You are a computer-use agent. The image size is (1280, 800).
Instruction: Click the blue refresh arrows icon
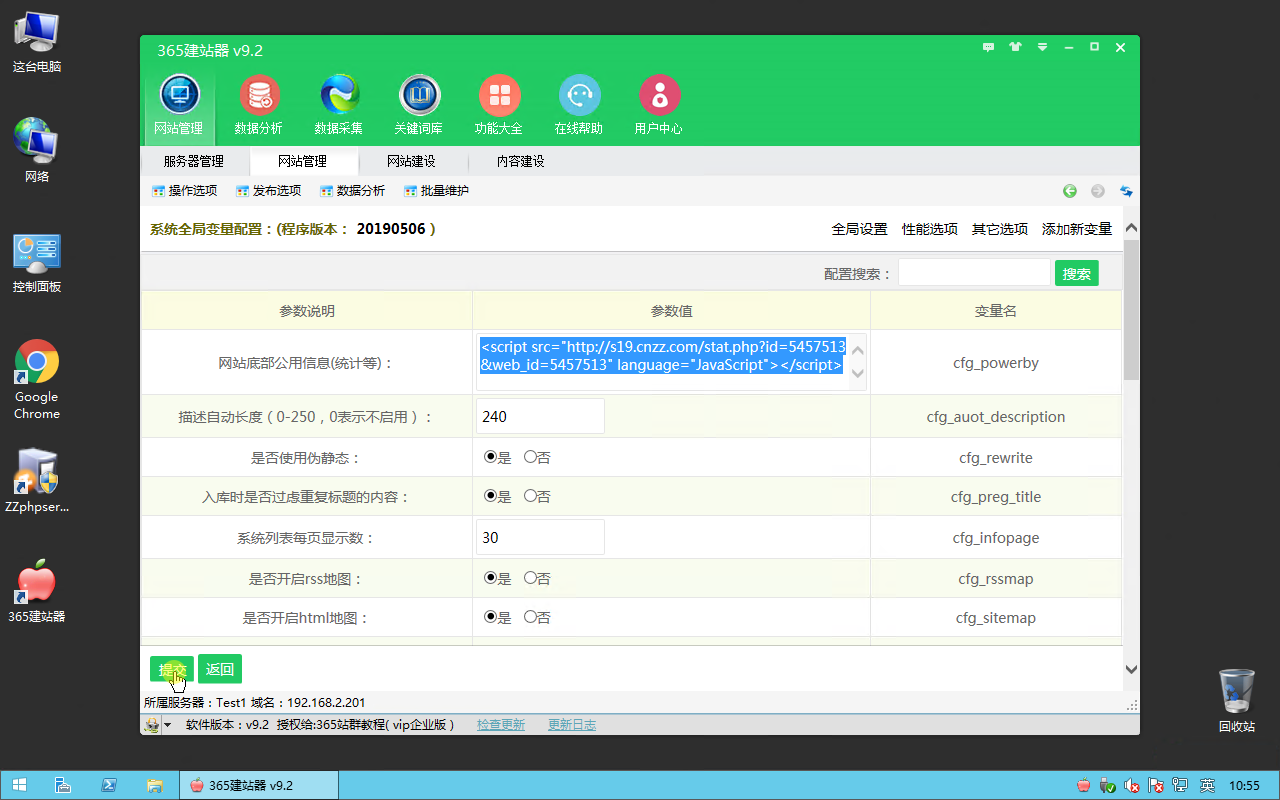(x=1126, y=191)
